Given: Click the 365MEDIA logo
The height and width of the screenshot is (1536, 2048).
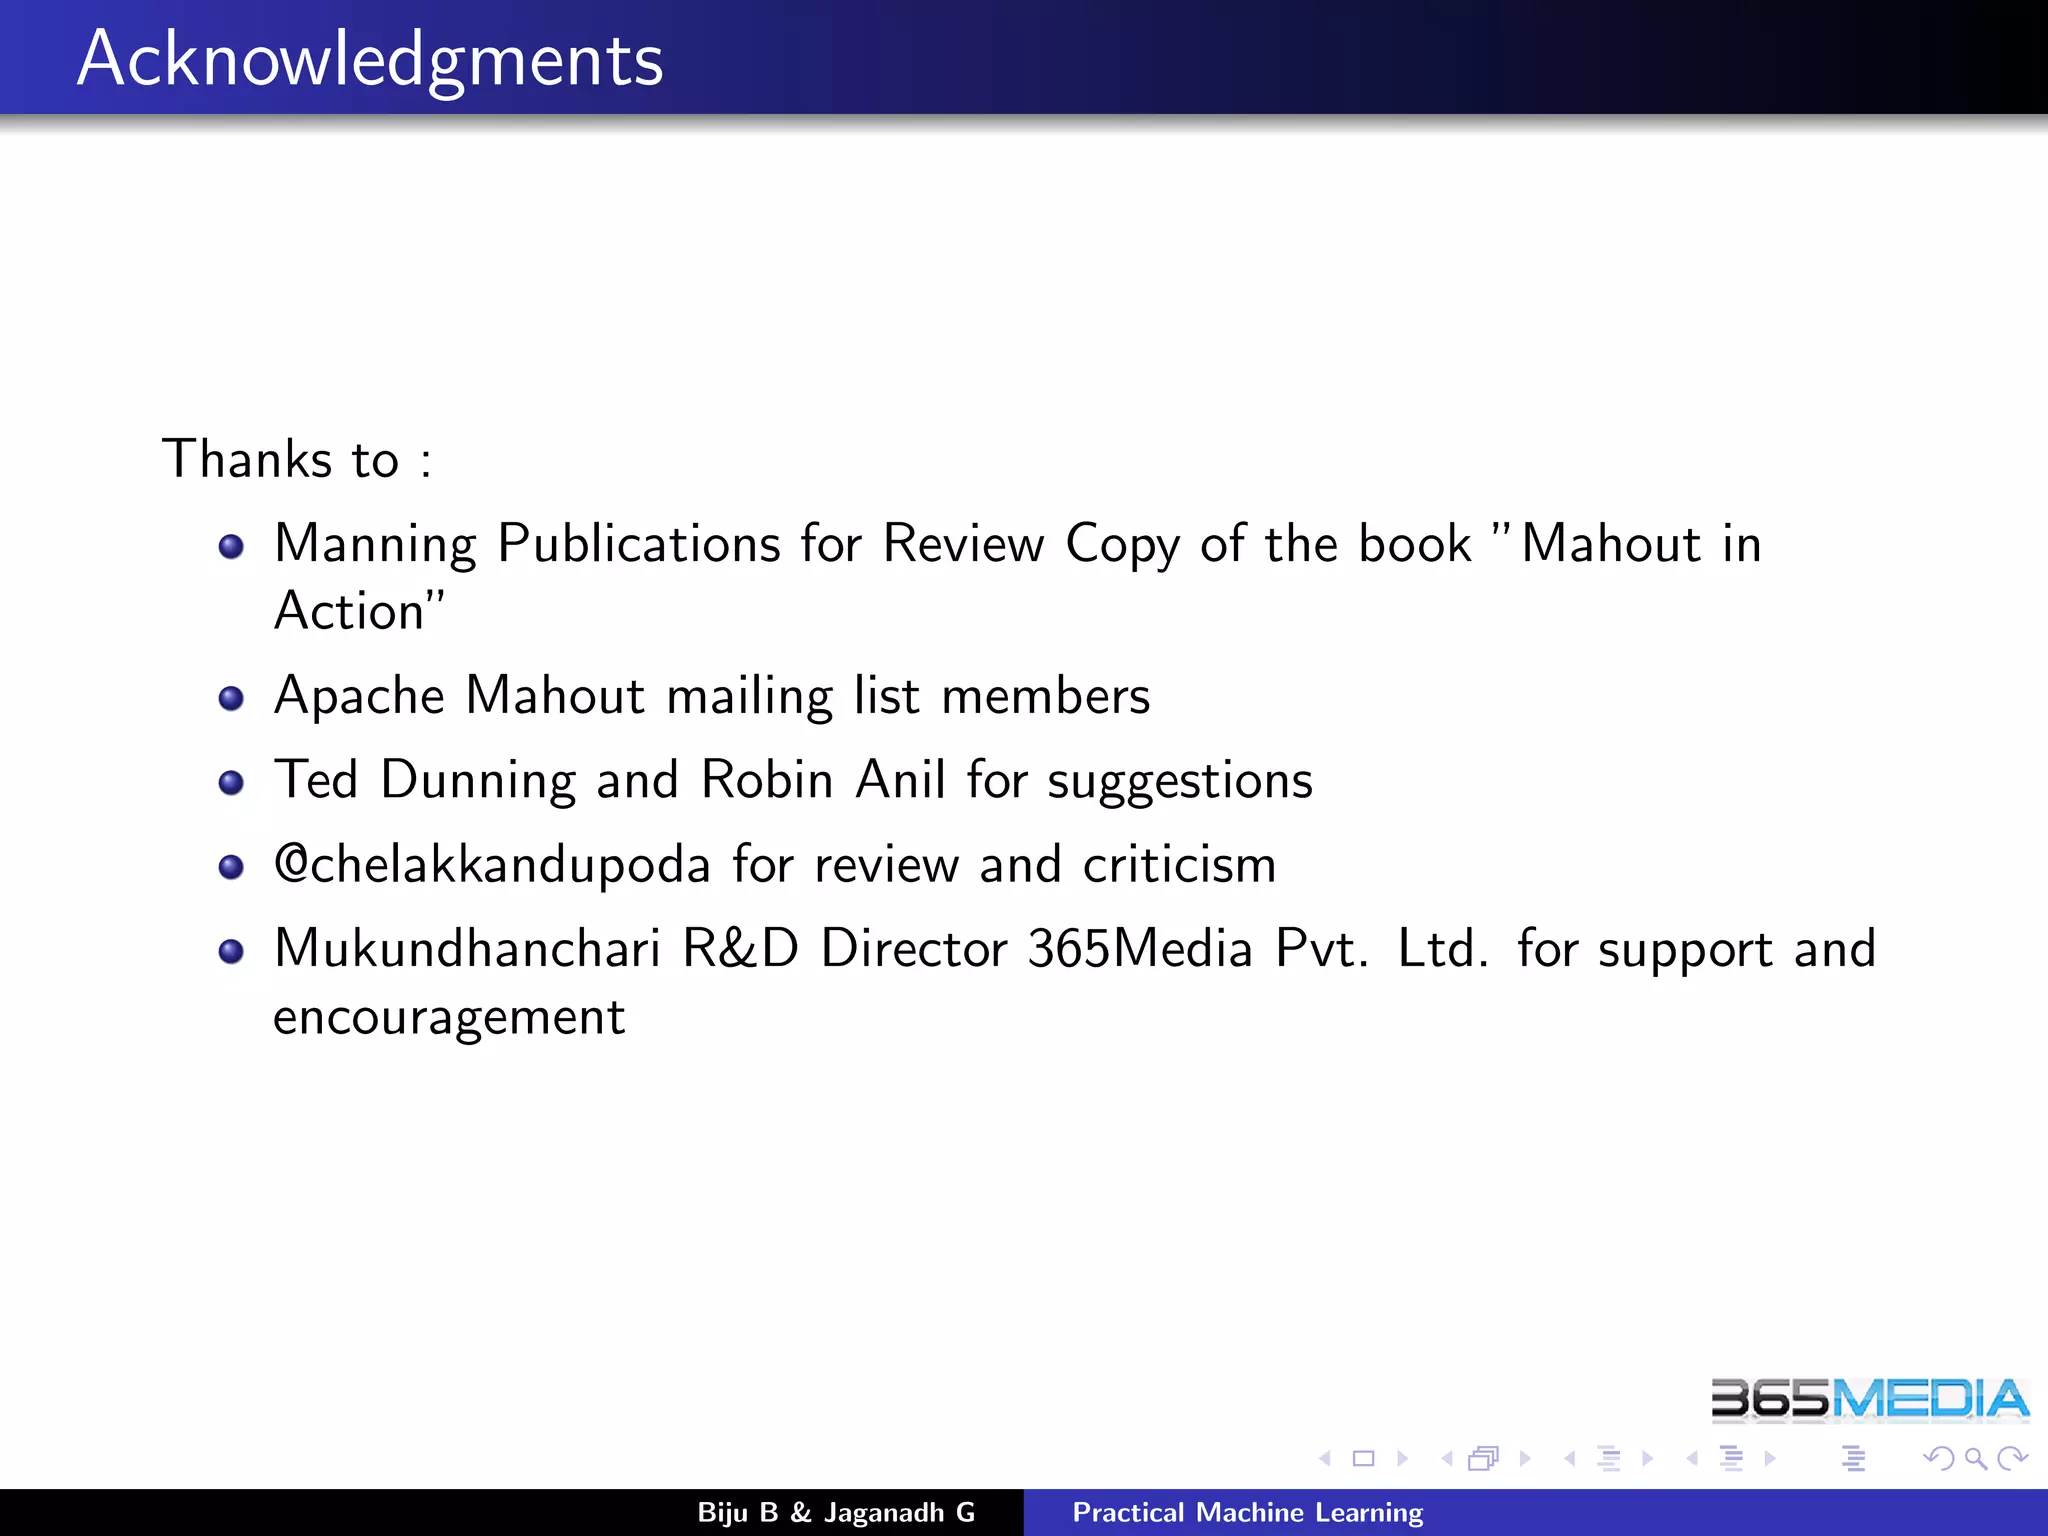Looking at the screenshot, I should pos(1869,1399).
